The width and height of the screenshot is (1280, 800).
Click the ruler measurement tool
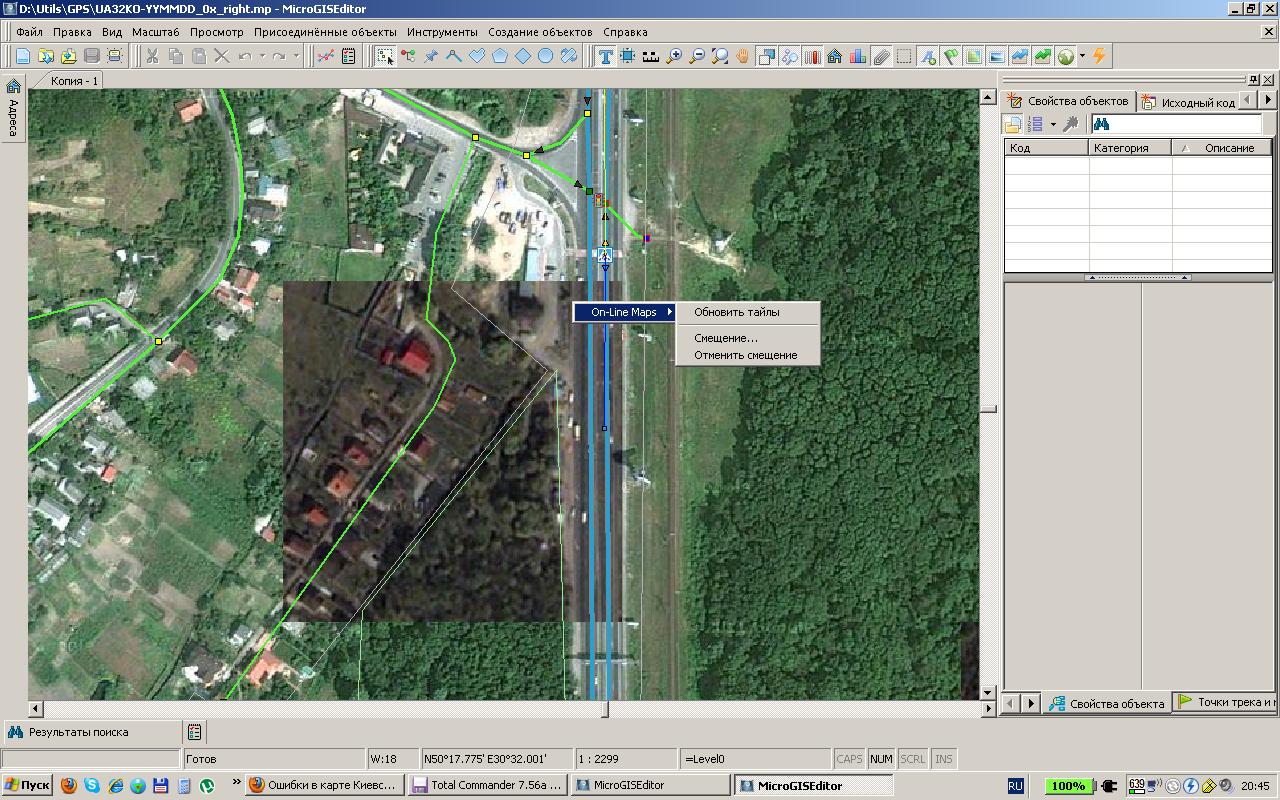click(651, 57)
